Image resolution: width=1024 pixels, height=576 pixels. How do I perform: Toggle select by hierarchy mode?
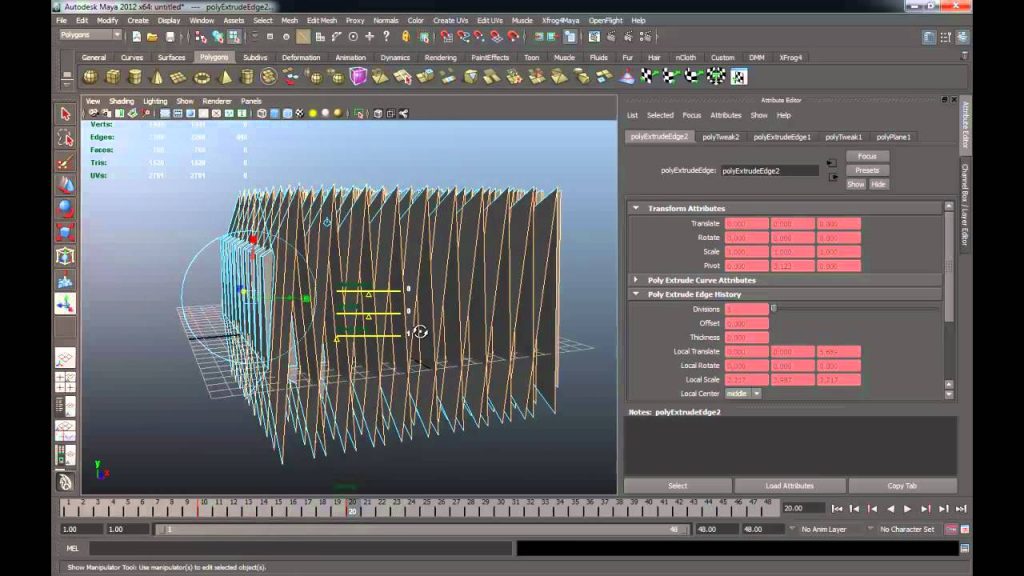pos(201,37)
